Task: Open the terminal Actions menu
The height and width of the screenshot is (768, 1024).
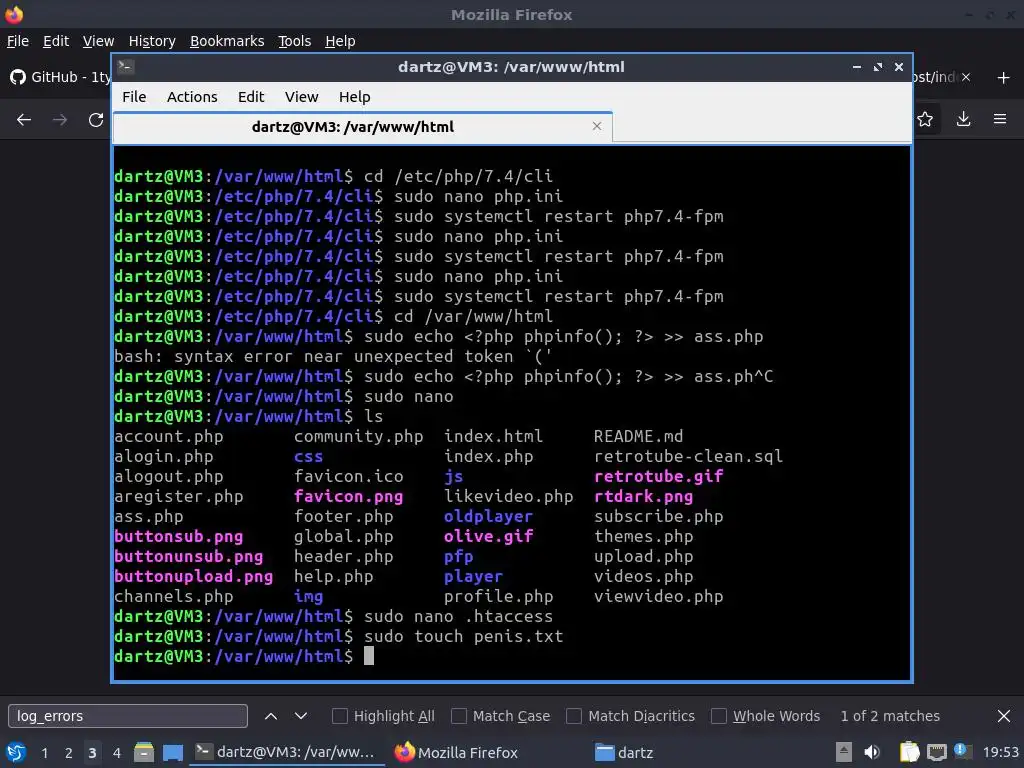Action: 192,97
